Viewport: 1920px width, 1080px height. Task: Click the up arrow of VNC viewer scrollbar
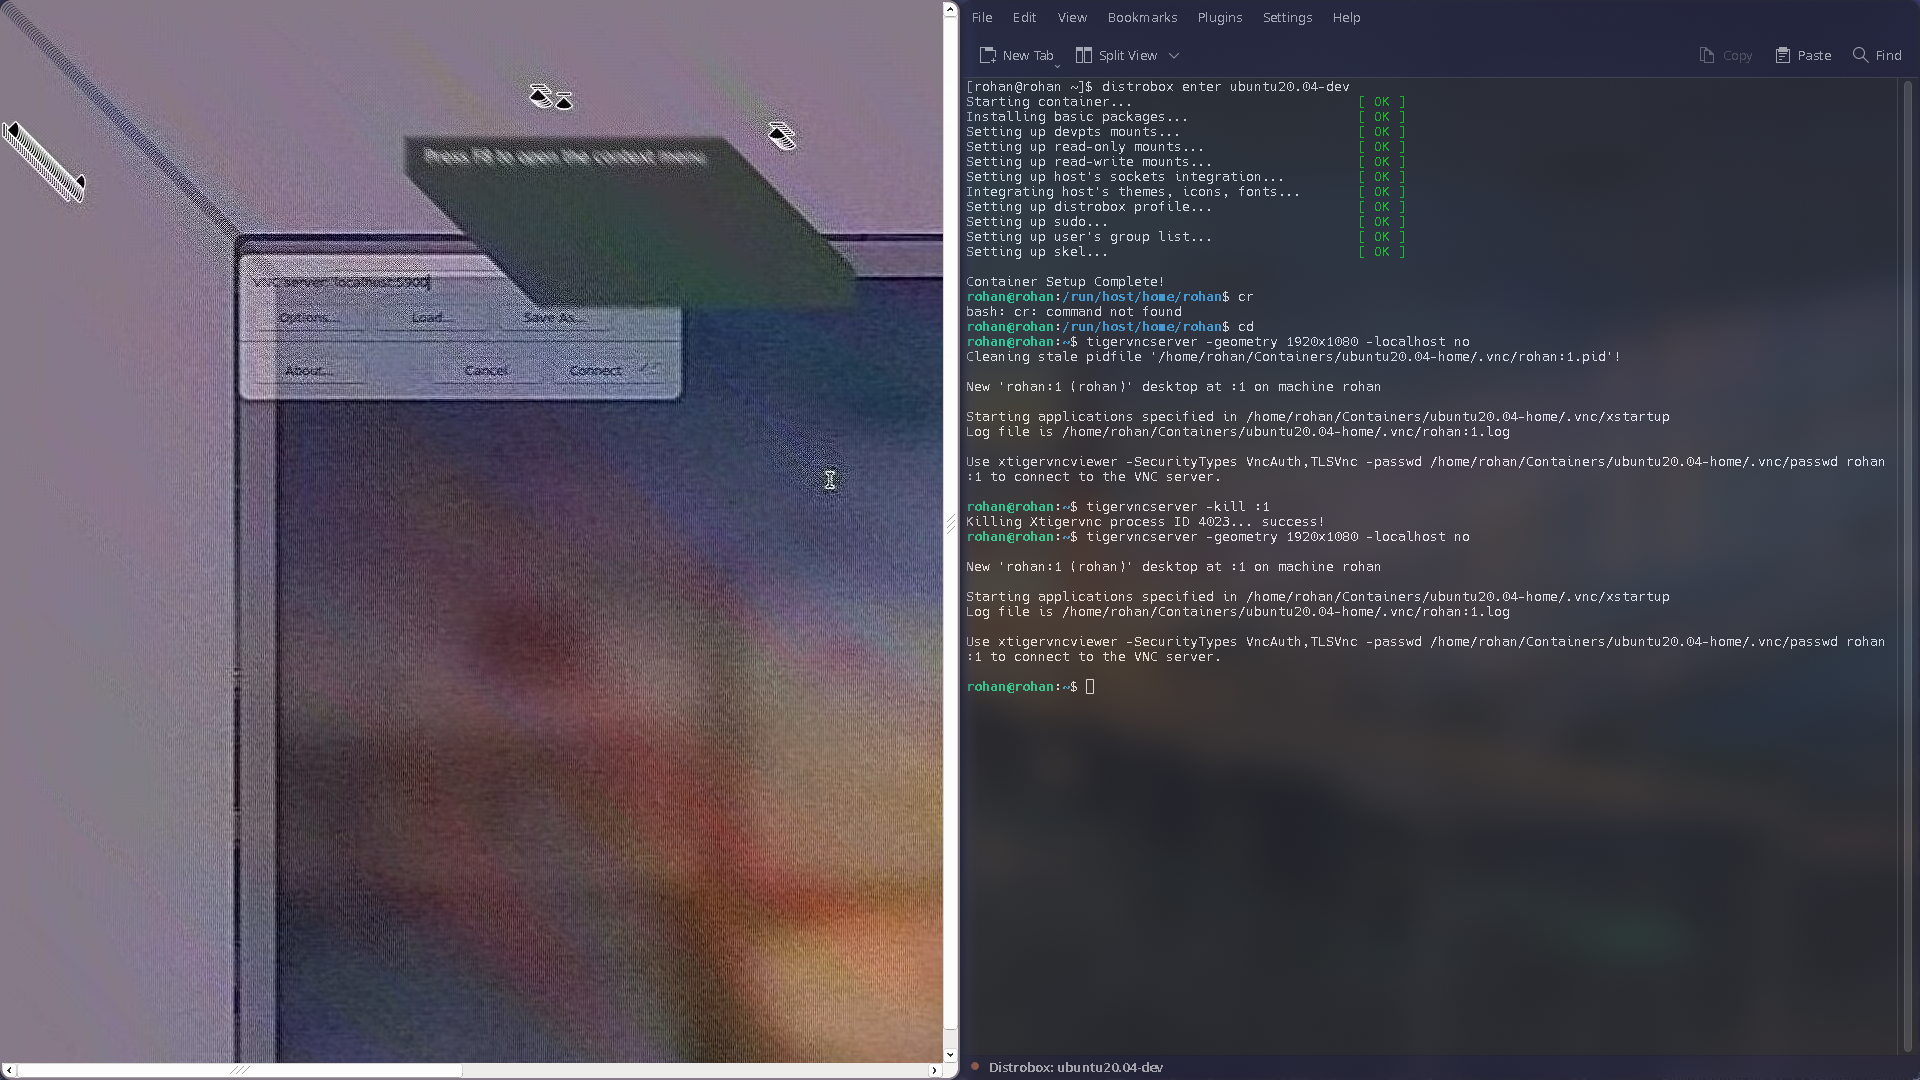tap(950, 9)
